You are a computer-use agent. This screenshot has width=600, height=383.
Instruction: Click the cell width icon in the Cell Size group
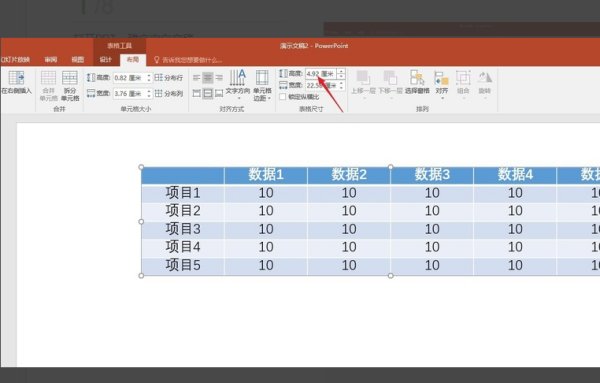point(91,93)
